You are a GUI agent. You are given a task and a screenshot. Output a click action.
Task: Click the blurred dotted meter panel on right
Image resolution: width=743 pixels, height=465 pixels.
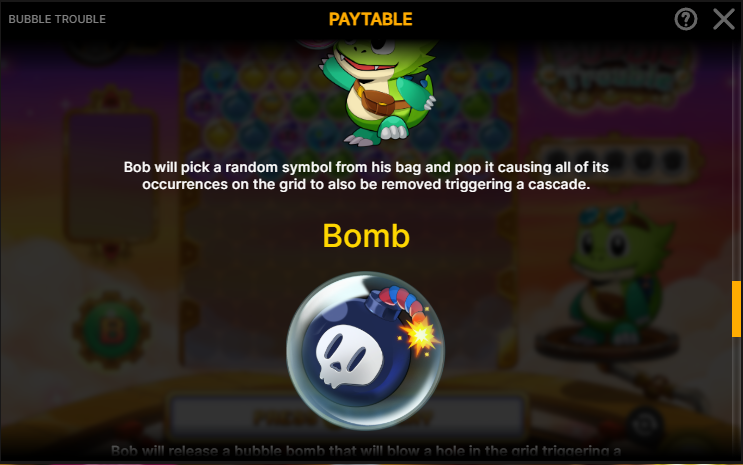point(614,160)
